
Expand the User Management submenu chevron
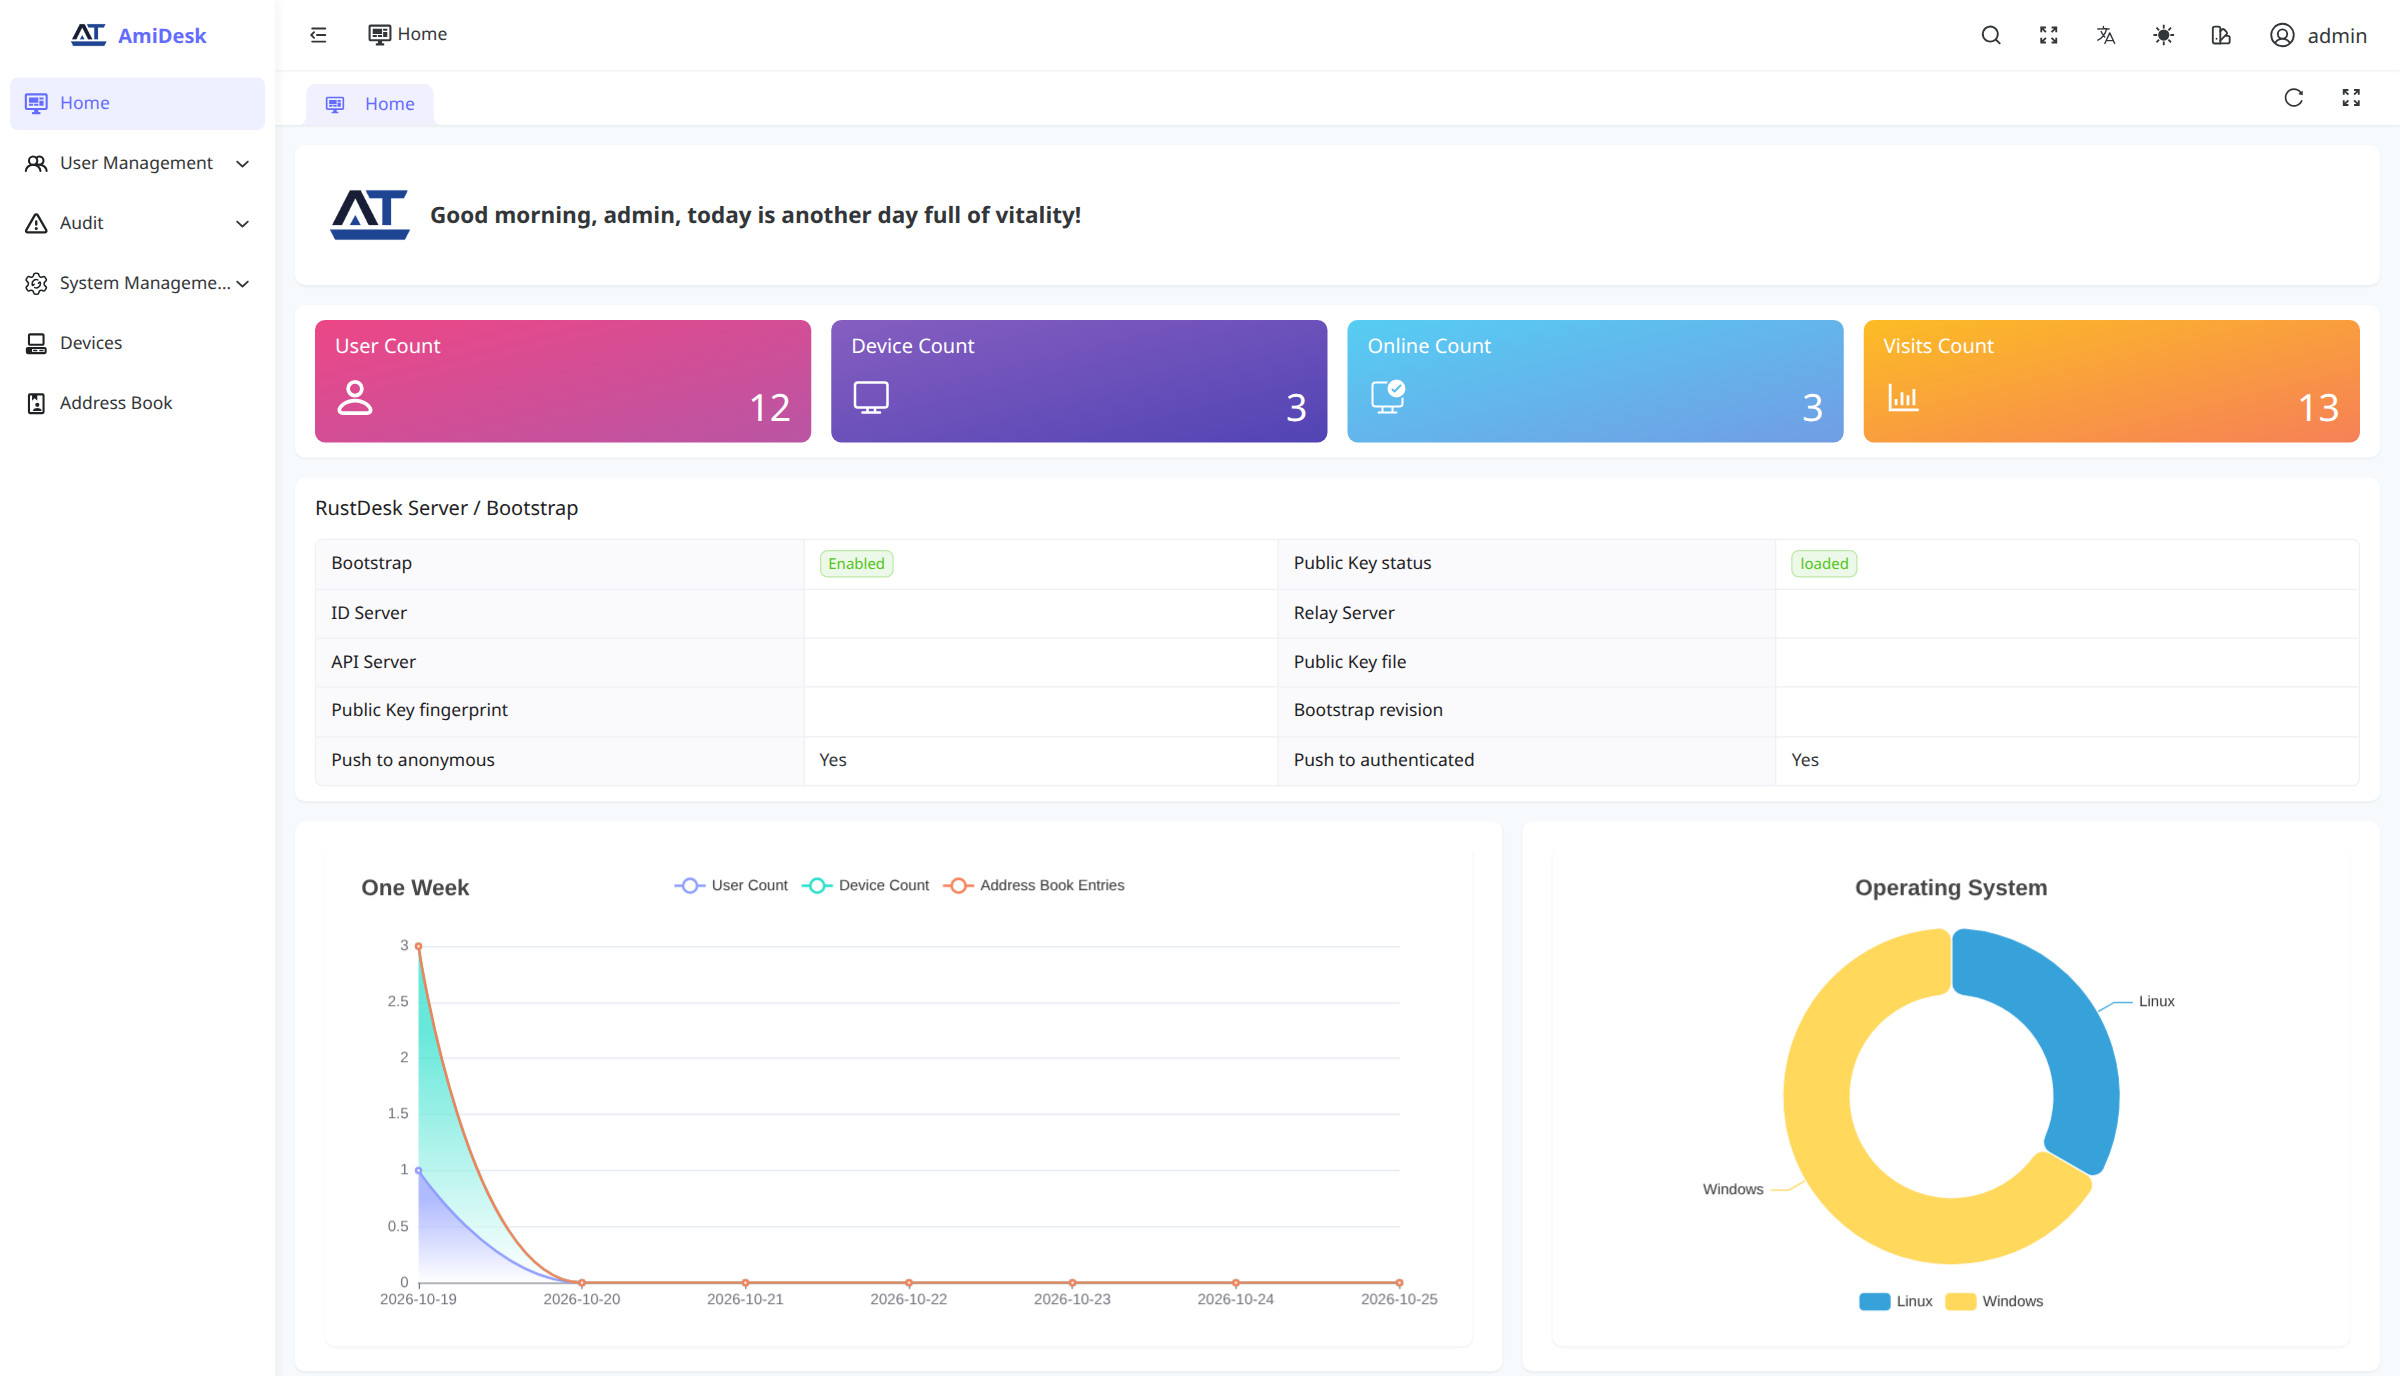(242, 163)
